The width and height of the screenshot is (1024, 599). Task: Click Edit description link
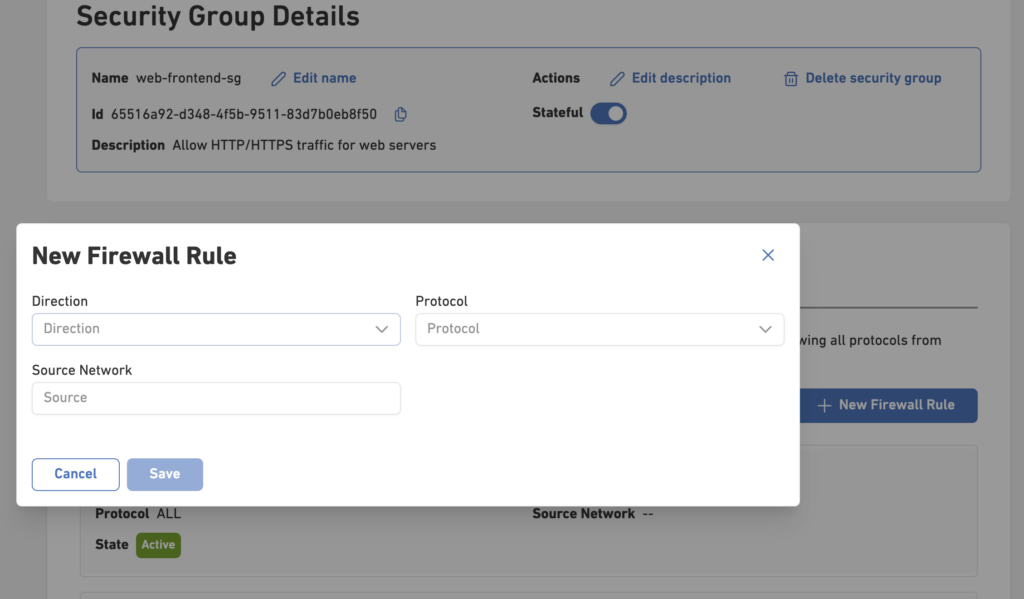click(671, 78)
